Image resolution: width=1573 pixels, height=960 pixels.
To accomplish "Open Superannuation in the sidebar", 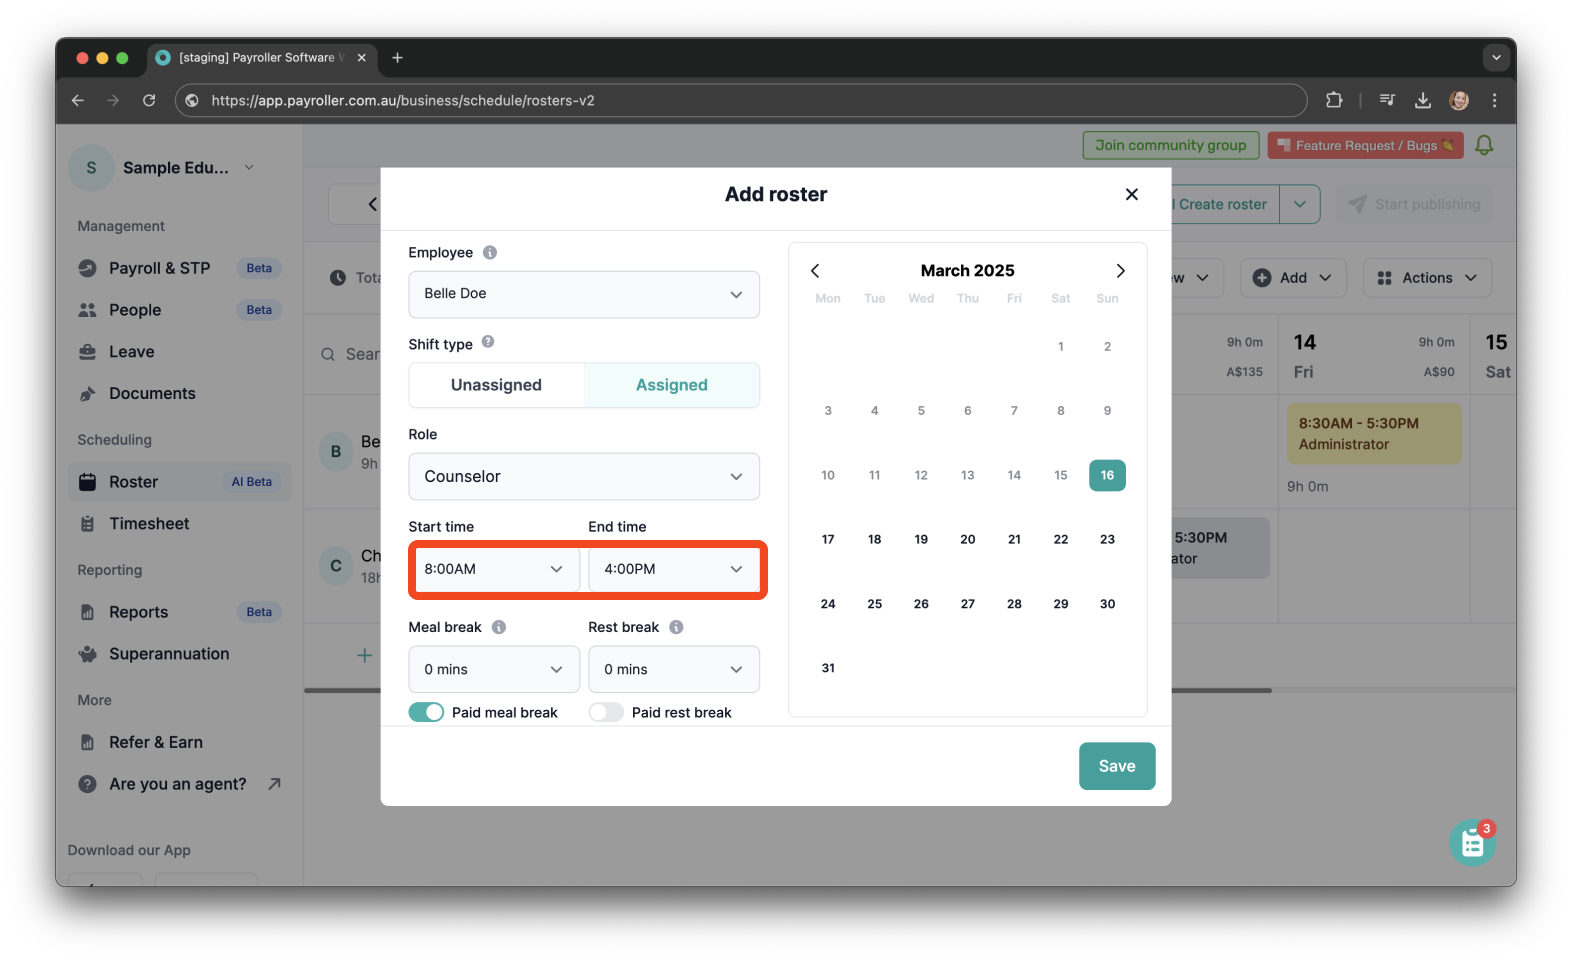I will click(x=180, y=654).
